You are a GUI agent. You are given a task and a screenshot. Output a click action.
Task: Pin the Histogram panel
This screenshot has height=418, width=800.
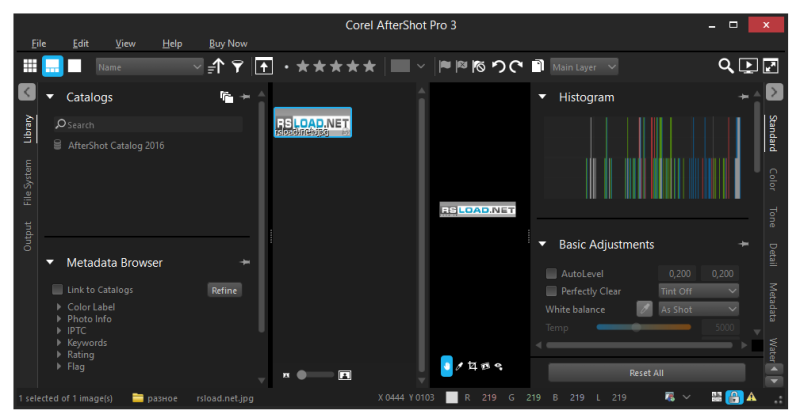coord(744,97)
